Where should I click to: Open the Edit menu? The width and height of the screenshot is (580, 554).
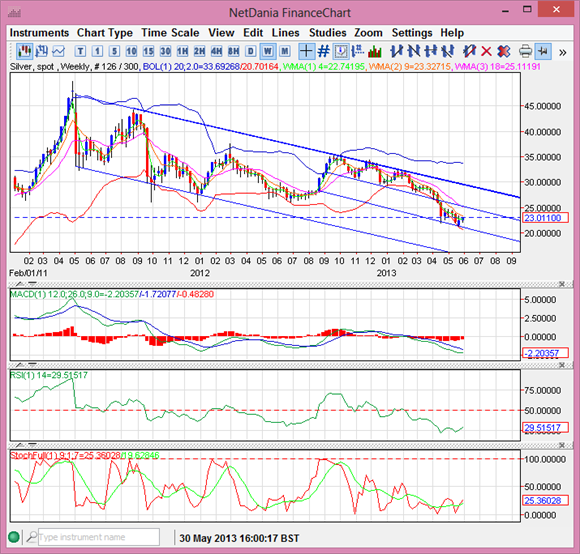point(253,33)
